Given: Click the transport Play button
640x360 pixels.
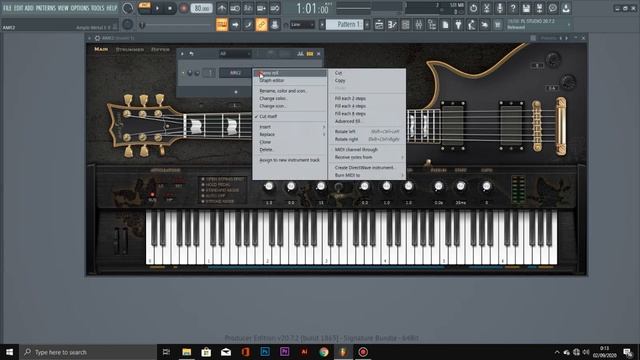Looking at the screenshot, I should coord(157,9).
